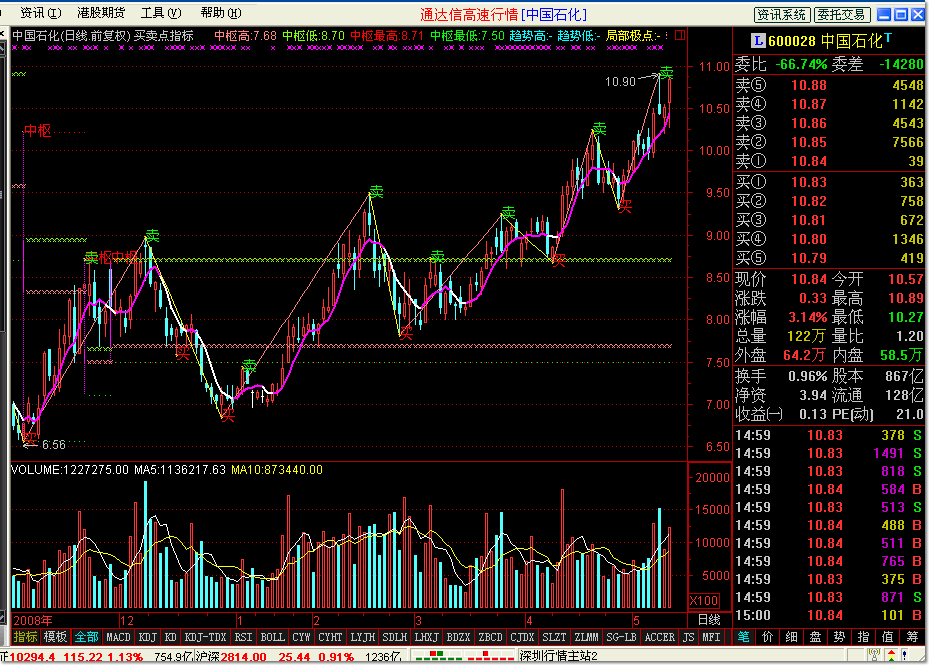Select the 模板 tab
The width and height of the screenshot is (932, 667).
pyautogui.click(x=55, y=637)
